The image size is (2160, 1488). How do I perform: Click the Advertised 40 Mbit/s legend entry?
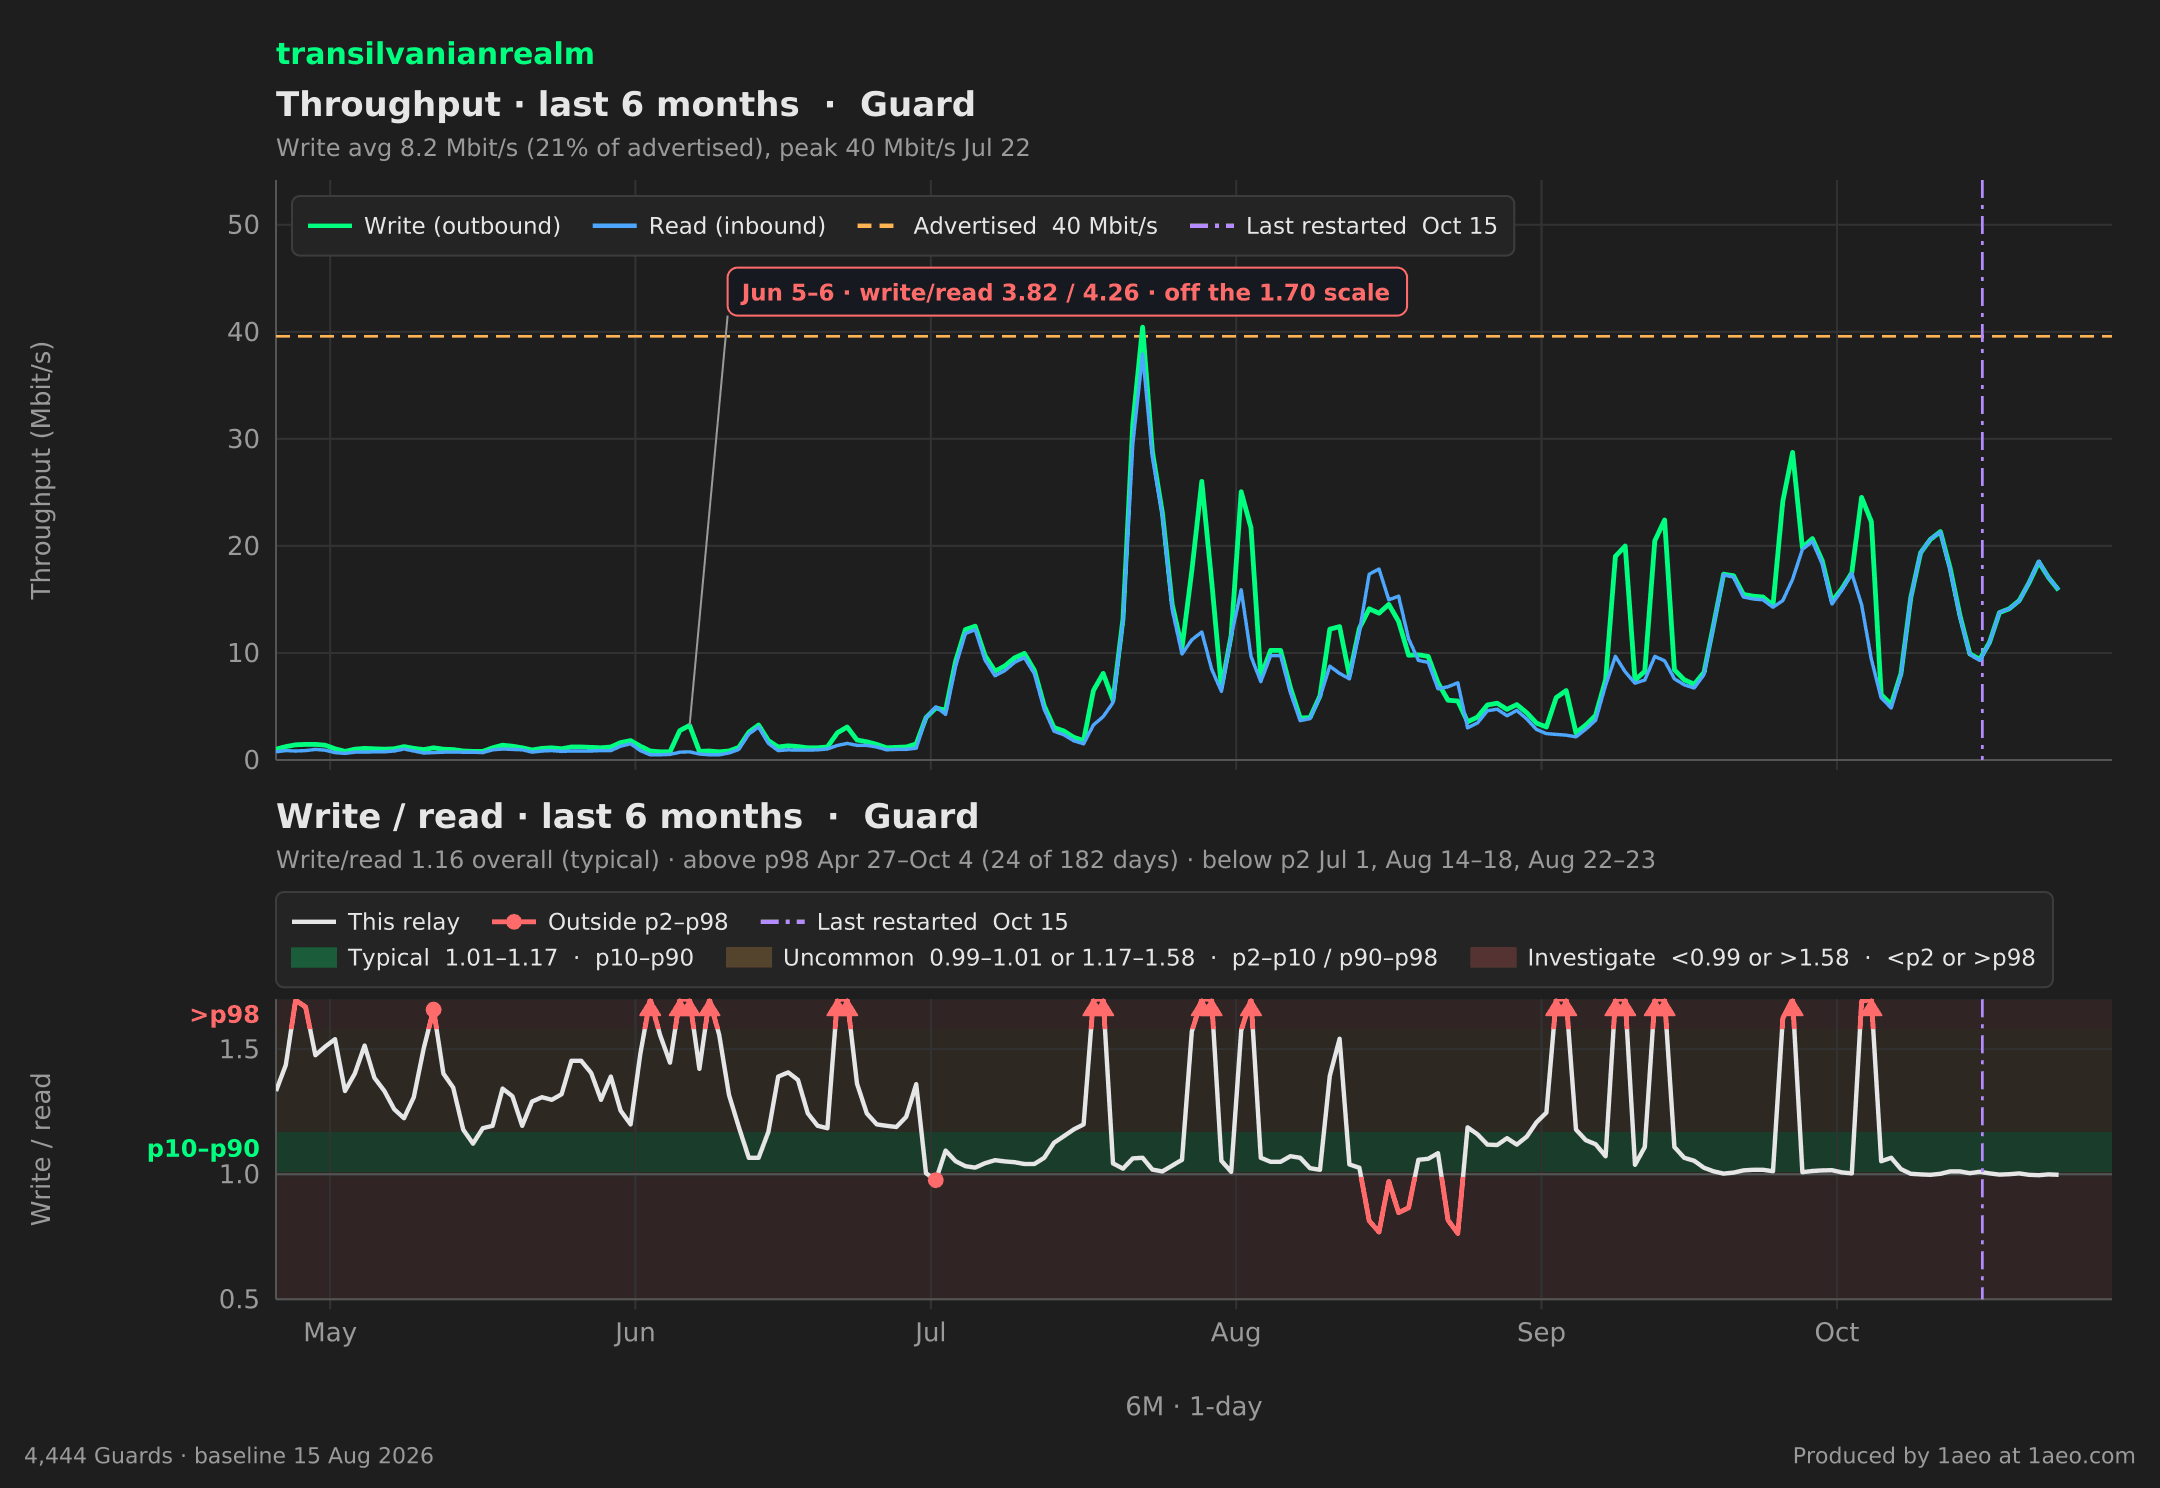tap(1007, 226)
